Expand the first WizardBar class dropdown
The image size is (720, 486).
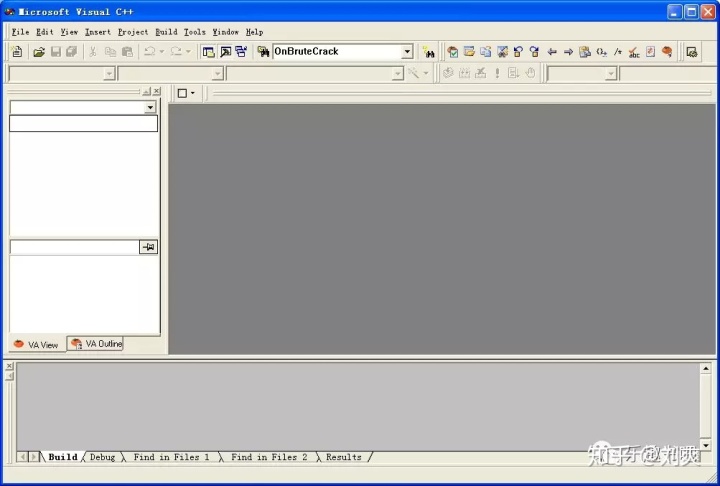click(x=109, y=73)
